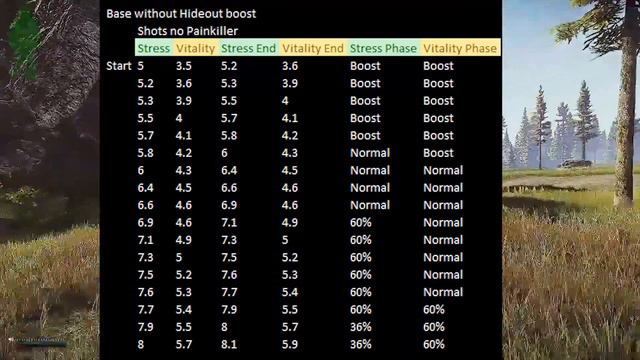The width and height of the screenshot is (640, 360).
Task: Click Vitality End 5.7 in the 7.9 stress row
Action: 290,327
